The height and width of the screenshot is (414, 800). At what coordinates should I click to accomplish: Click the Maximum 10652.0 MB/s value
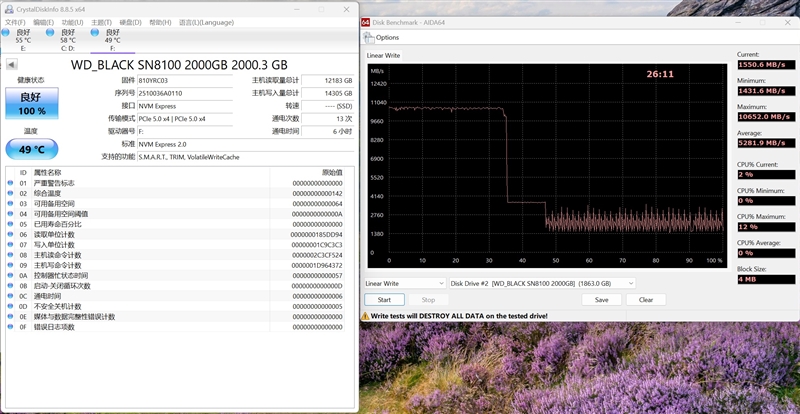(766, 117)
